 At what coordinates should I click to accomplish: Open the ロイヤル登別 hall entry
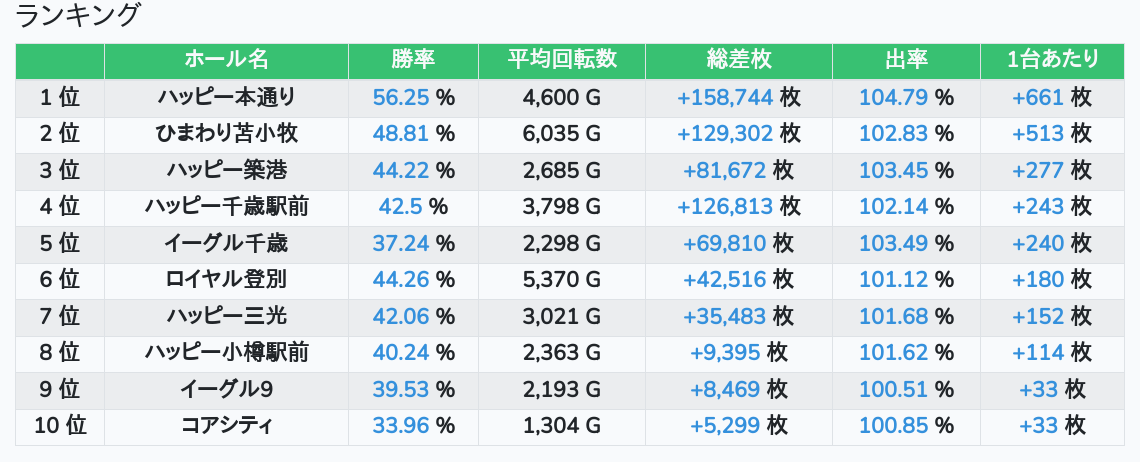pos(227,279)
